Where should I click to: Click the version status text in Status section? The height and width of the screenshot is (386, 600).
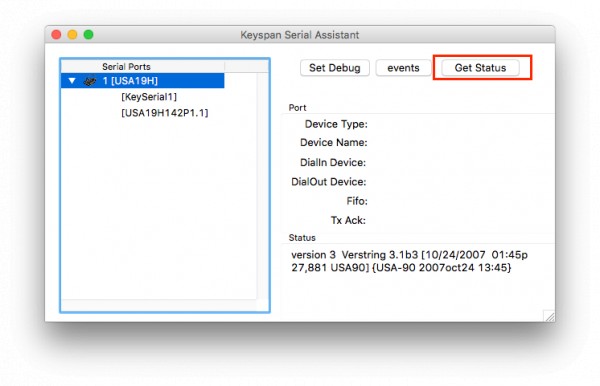coord(409,261)
